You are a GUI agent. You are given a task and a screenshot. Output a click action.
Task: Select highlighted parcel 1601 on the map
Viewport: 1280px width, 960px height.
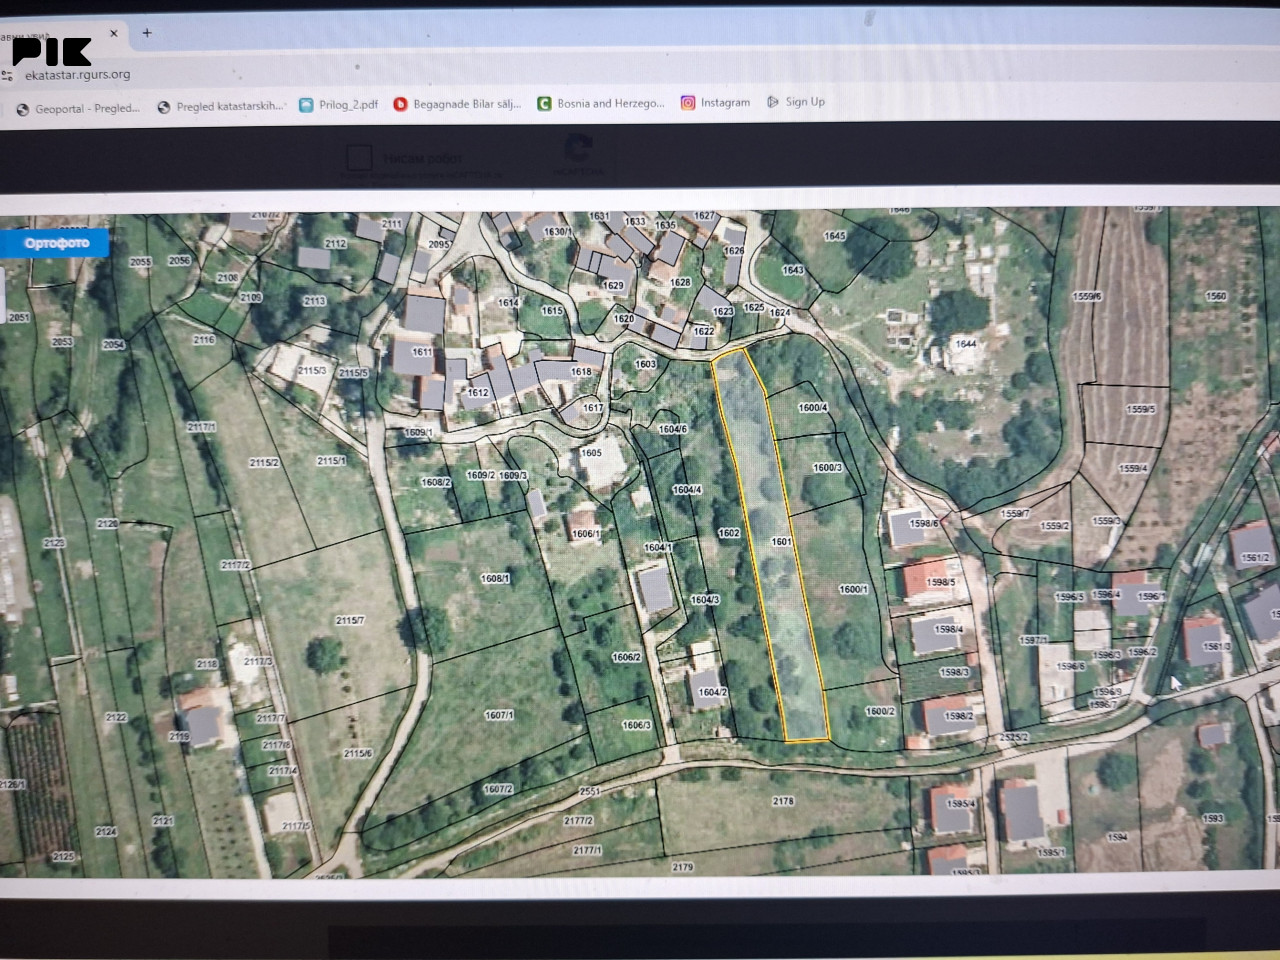(x=781, y=541)
